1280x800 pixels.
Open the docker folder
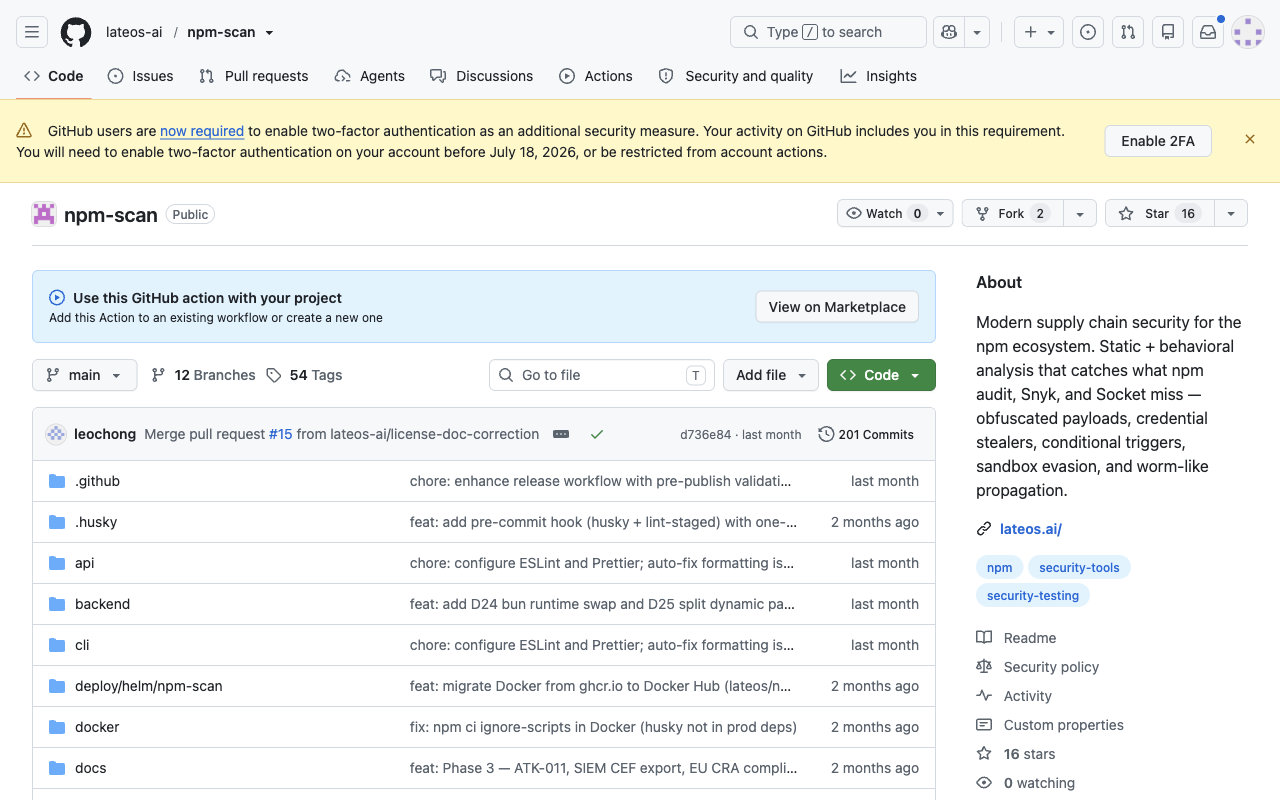tap(97, 727)
